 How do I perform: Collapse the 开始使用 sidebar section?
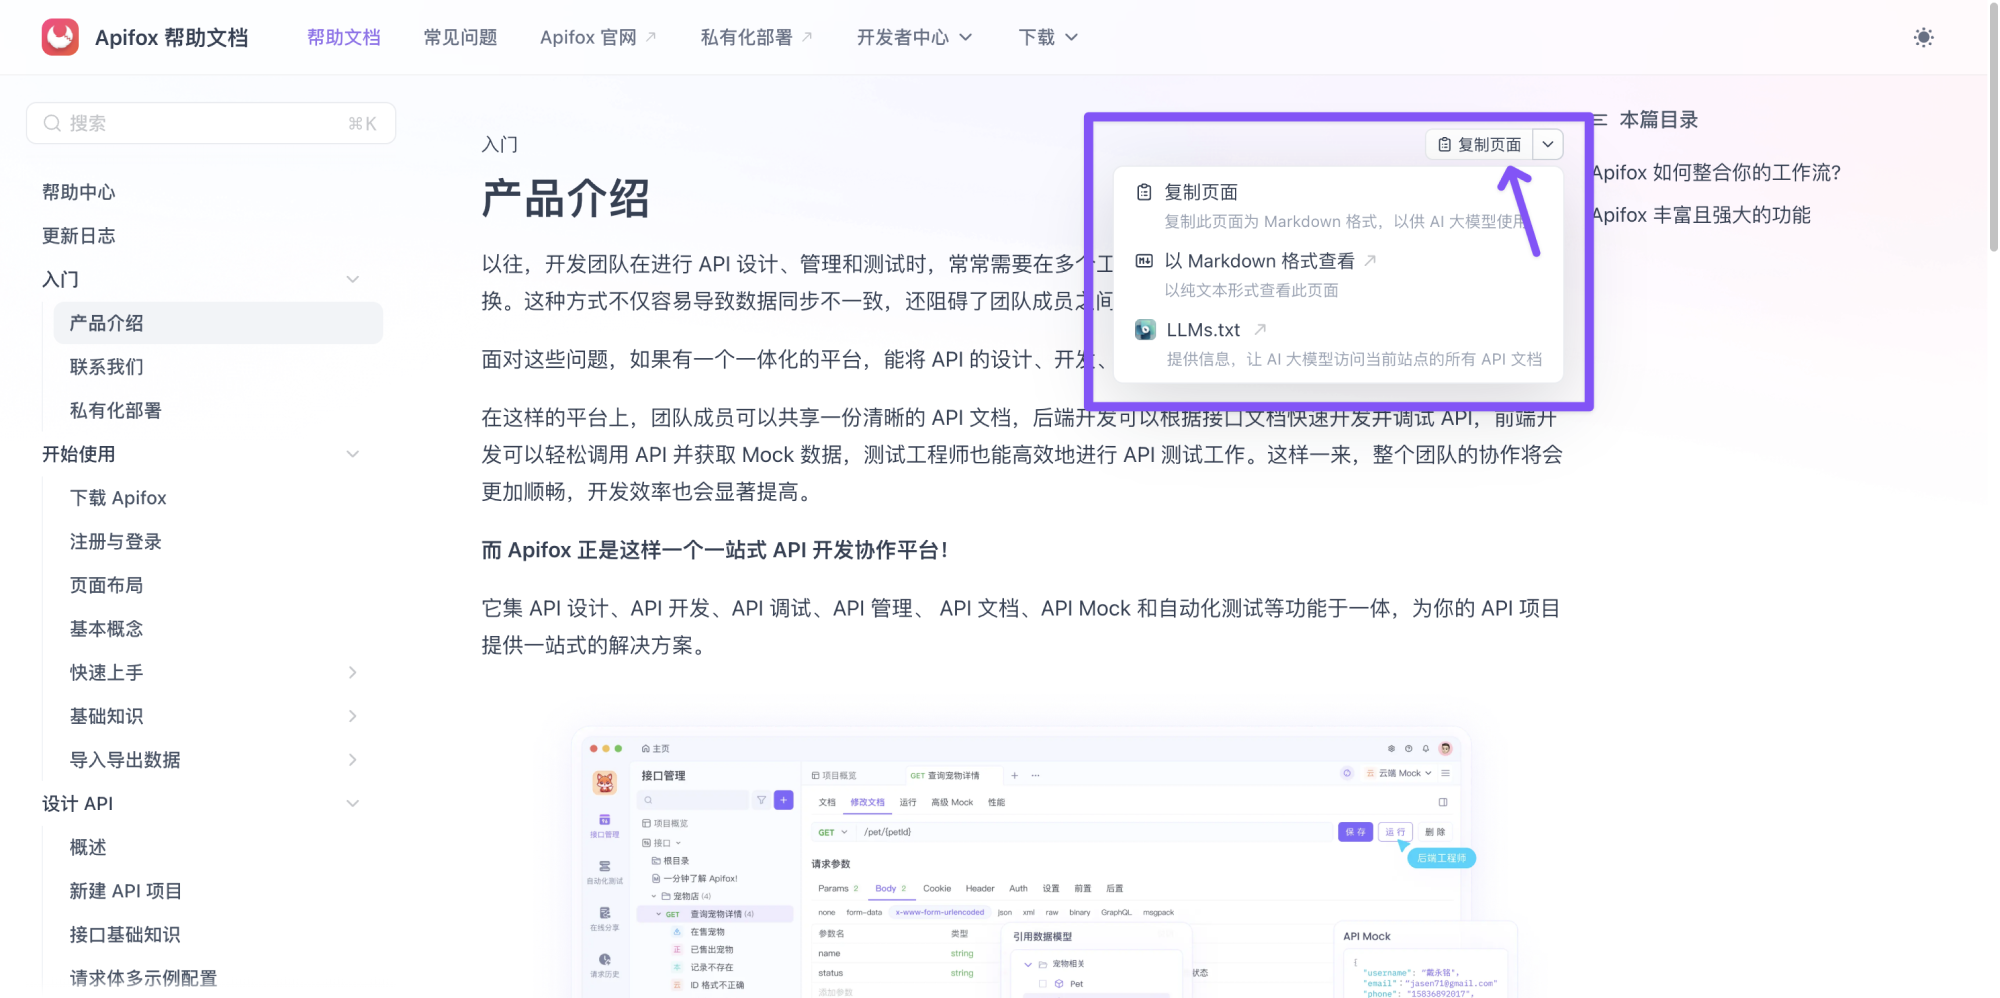click(352, 454)
